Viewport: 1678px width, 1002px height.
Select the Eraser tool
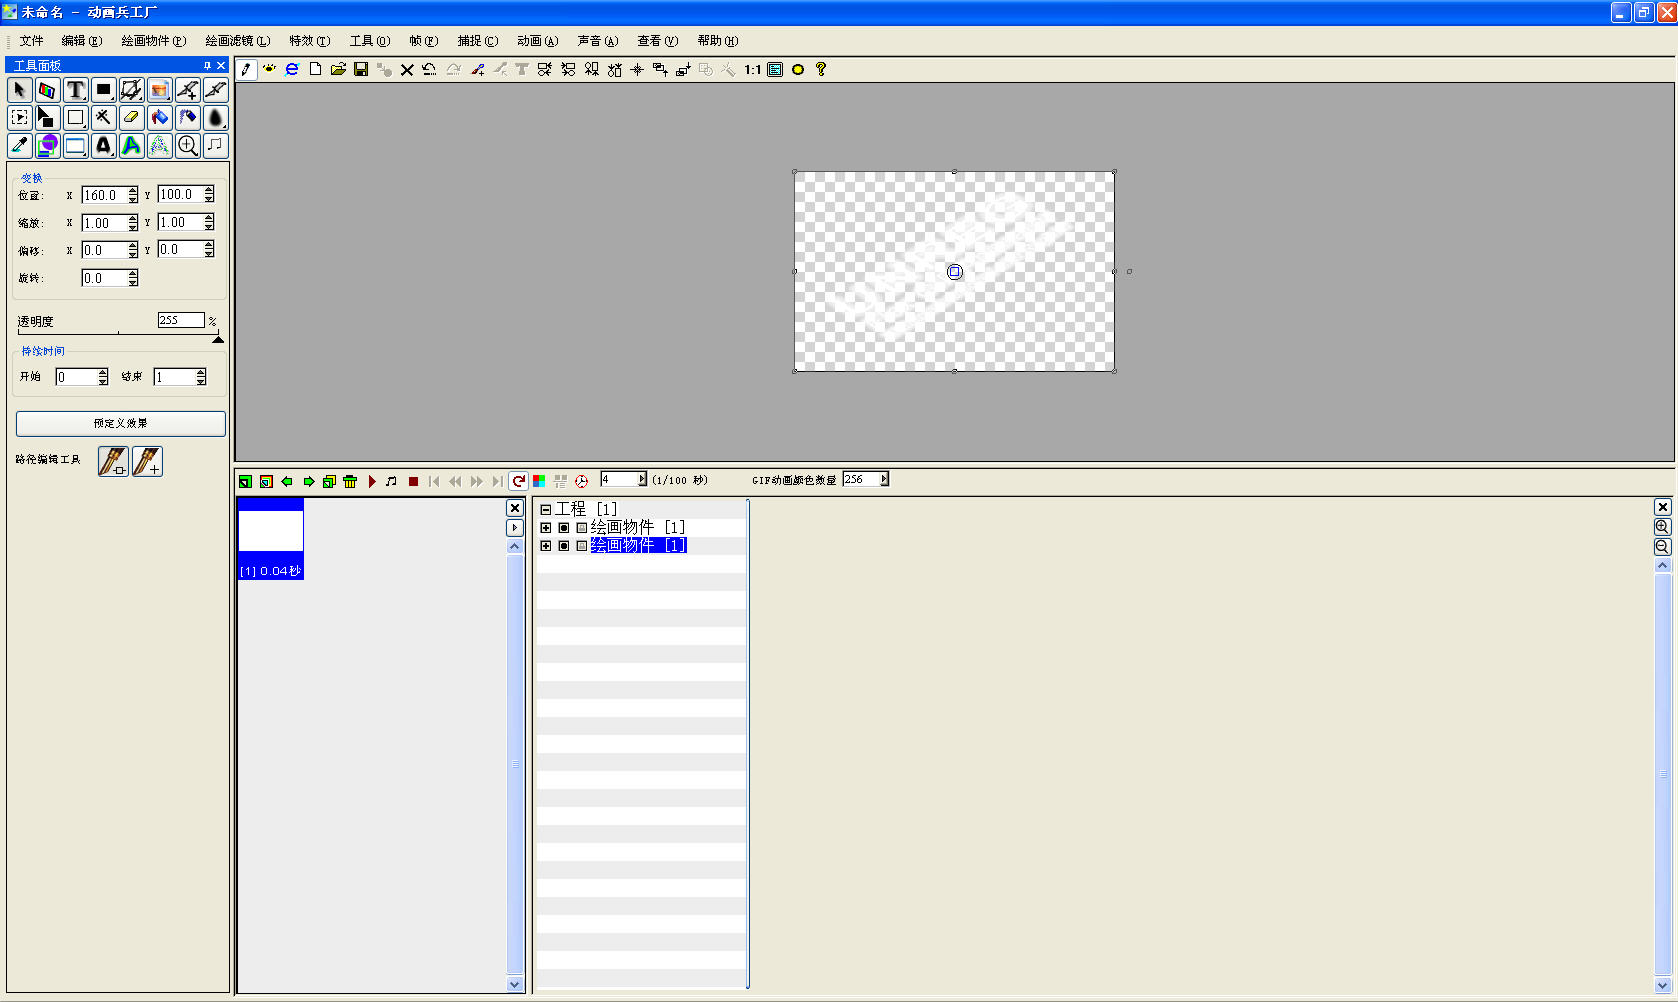tap(131, 117)
